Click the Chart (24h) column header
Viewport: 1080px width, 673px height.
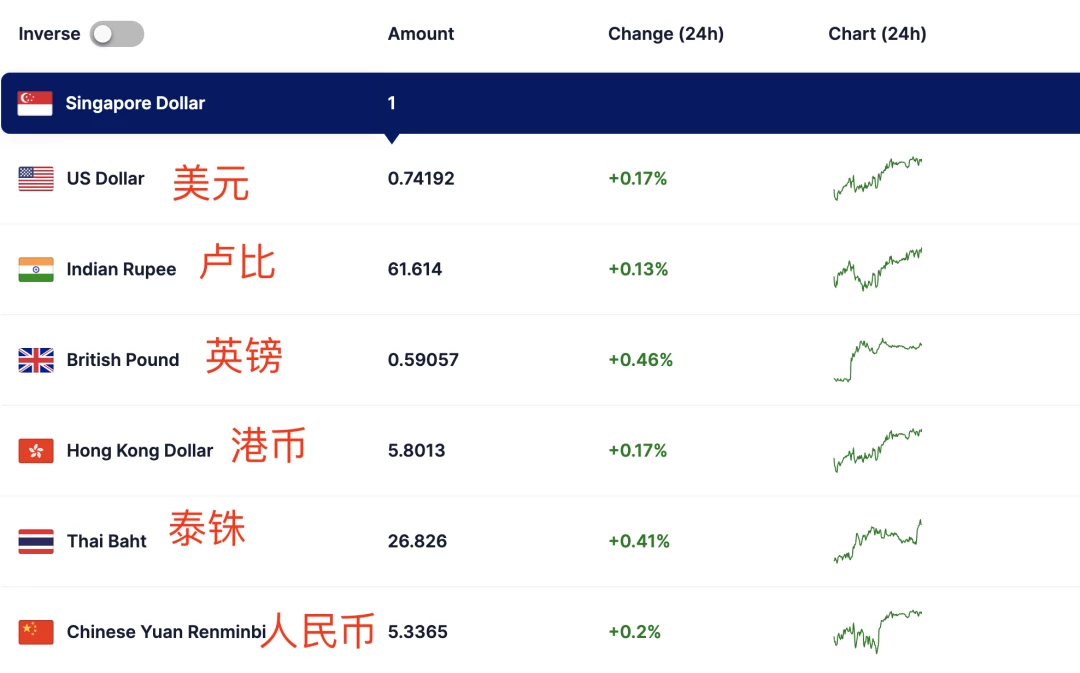[x=877, y=34]
